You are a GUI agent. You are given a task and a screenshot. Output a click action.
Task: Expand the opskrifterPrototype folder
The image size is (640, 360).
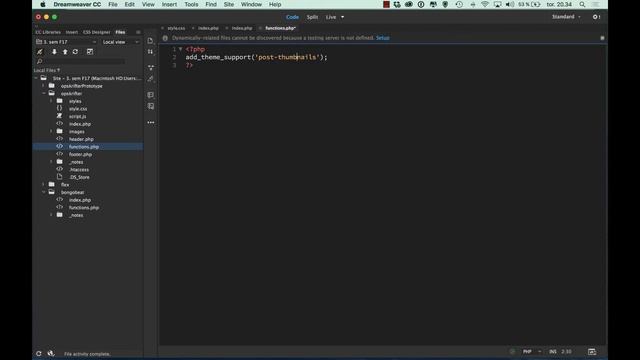pos(44,86)
